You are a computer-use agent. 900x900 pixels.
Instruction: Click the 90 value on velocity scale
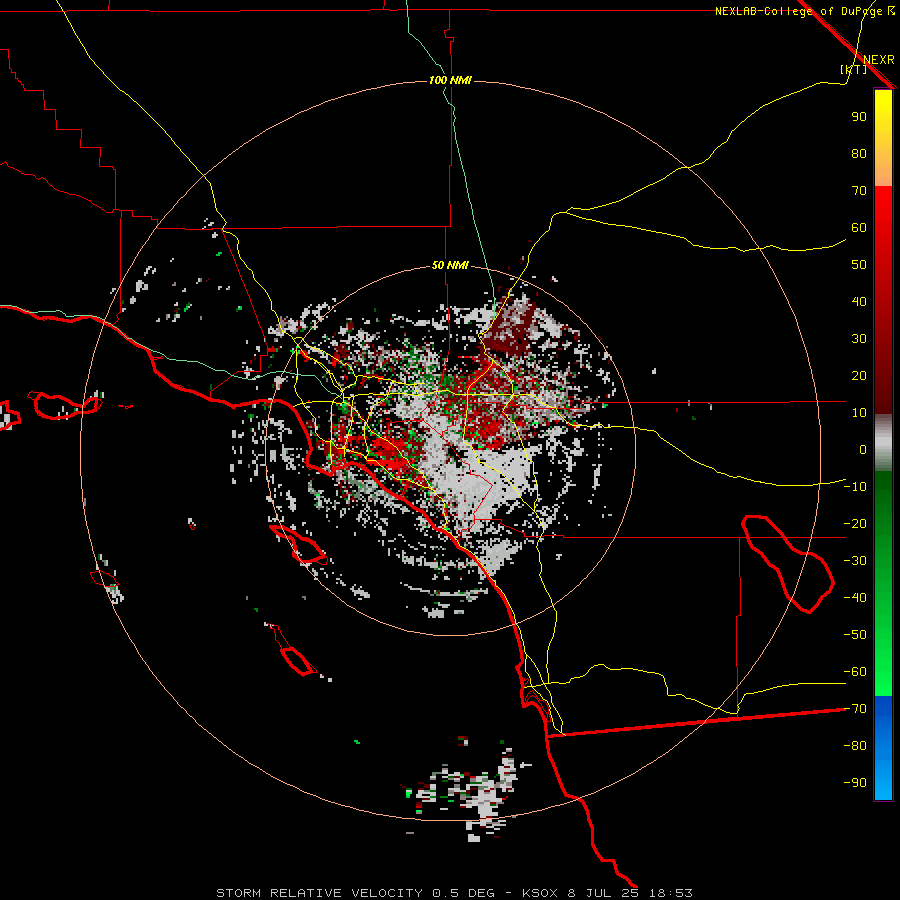tap(859, 117)
